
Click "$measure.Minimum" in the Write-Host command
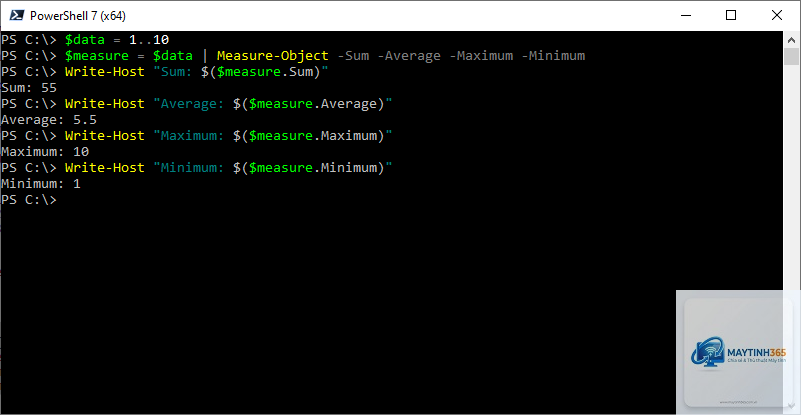point(312,168)
